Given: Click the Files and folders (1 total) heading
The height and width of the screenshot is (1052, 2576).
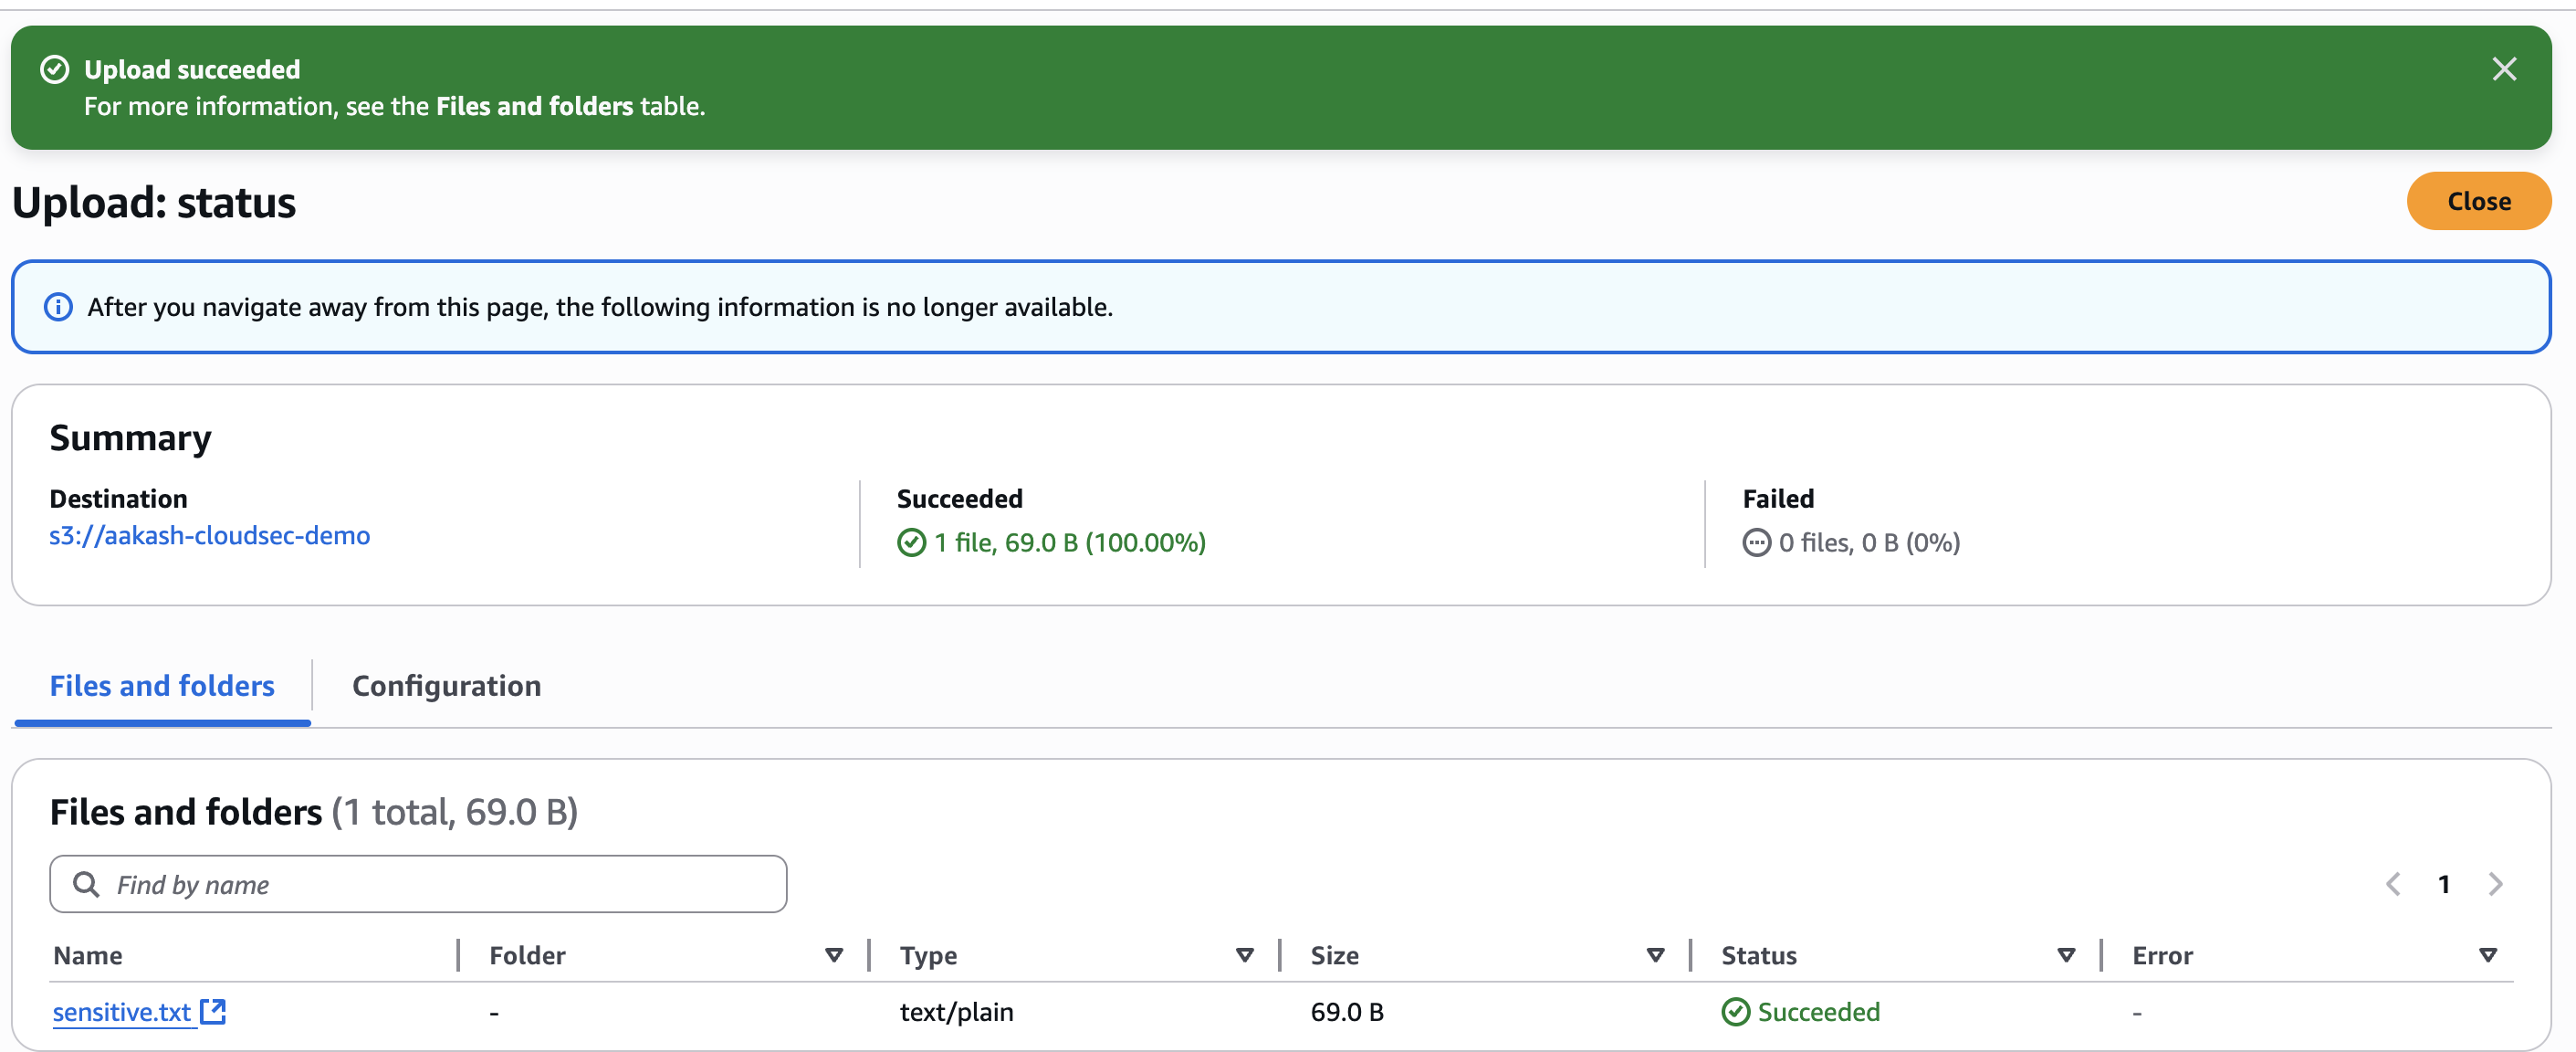Looking at the screenshot, I should (314, 812).
